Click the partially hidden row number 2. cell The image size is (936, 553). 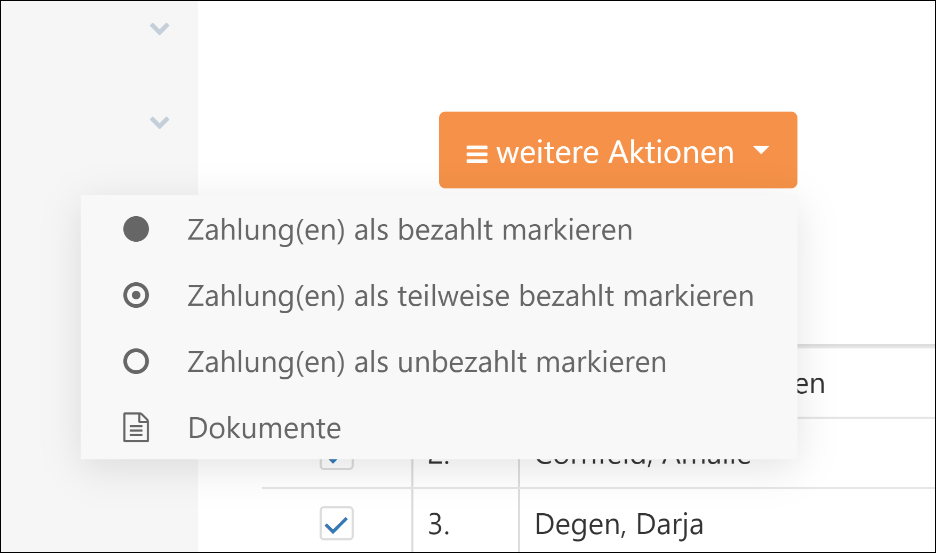(439, 462)
